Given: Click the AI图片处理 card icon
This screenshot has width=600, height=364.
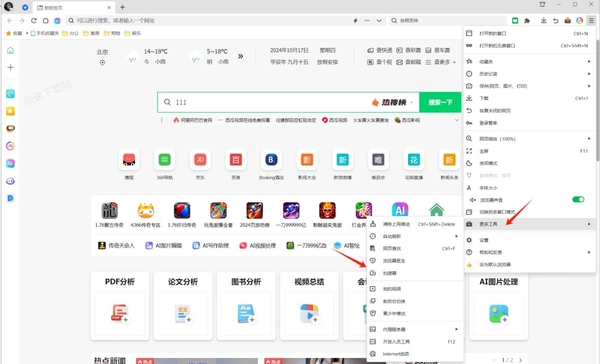Looking at the screenshot, I should (499, 313).
